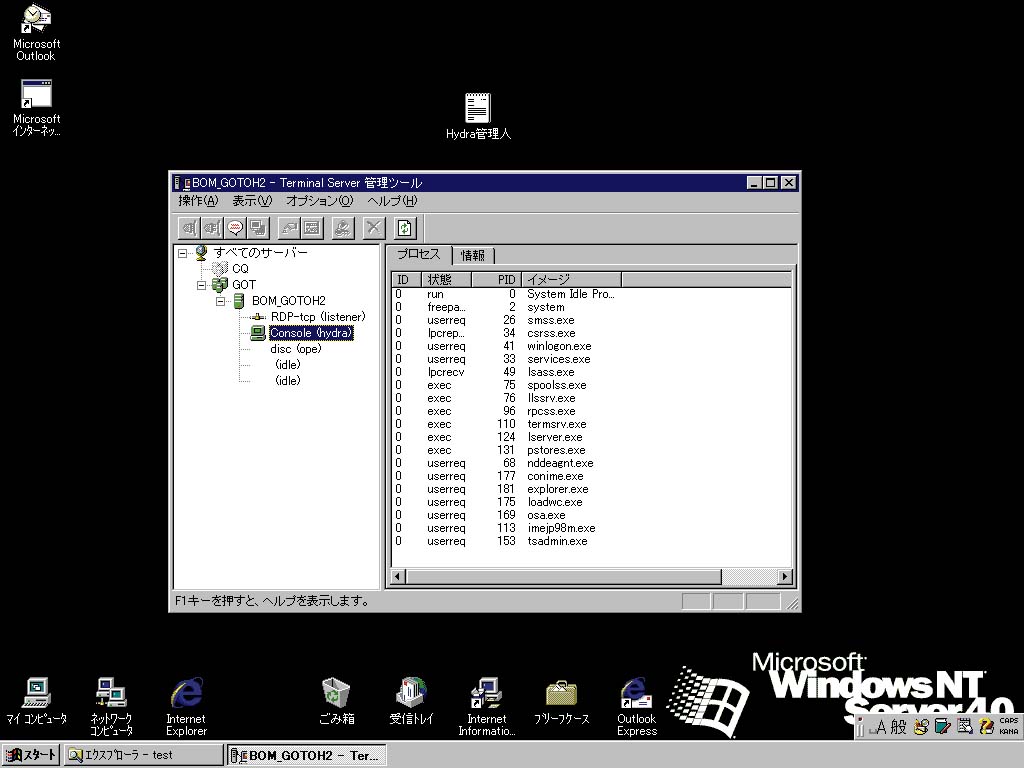Collapse the すべてのサーバー tree node

(x=183, y=253)
